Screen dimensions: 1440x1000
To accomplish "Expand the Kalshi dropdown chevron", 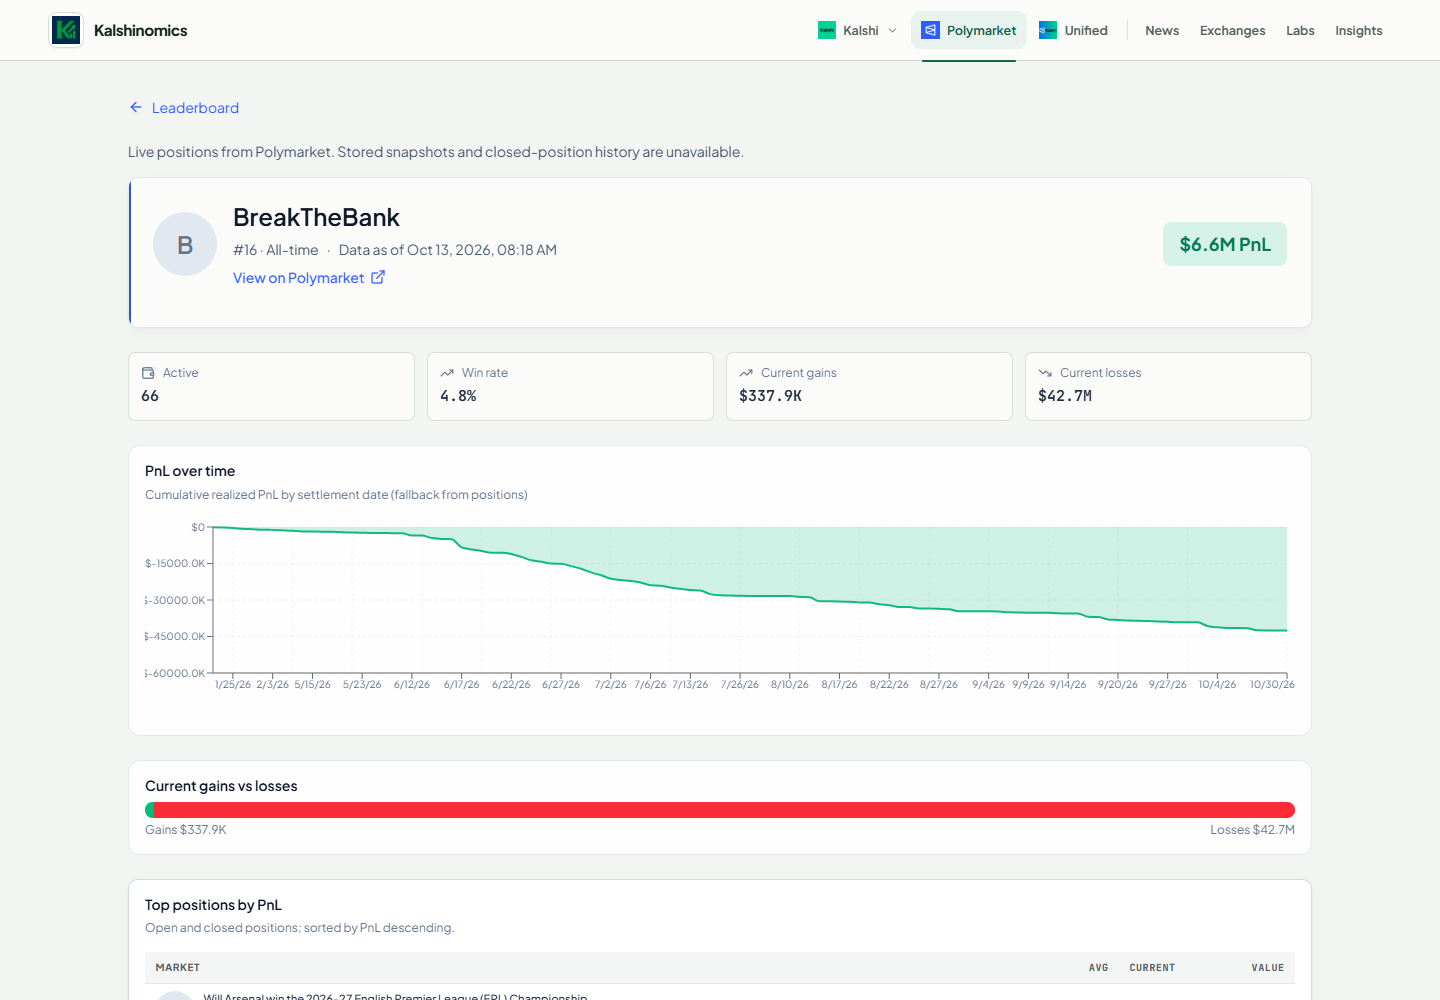I will [892, 30].
